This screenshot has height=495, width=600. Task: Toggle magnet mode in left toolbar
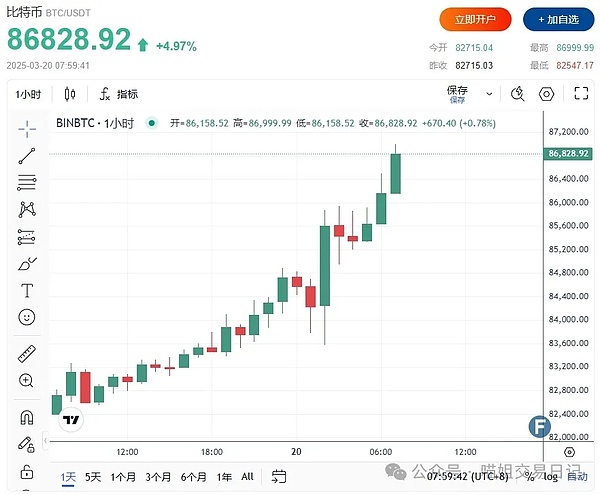click(27, 418)
